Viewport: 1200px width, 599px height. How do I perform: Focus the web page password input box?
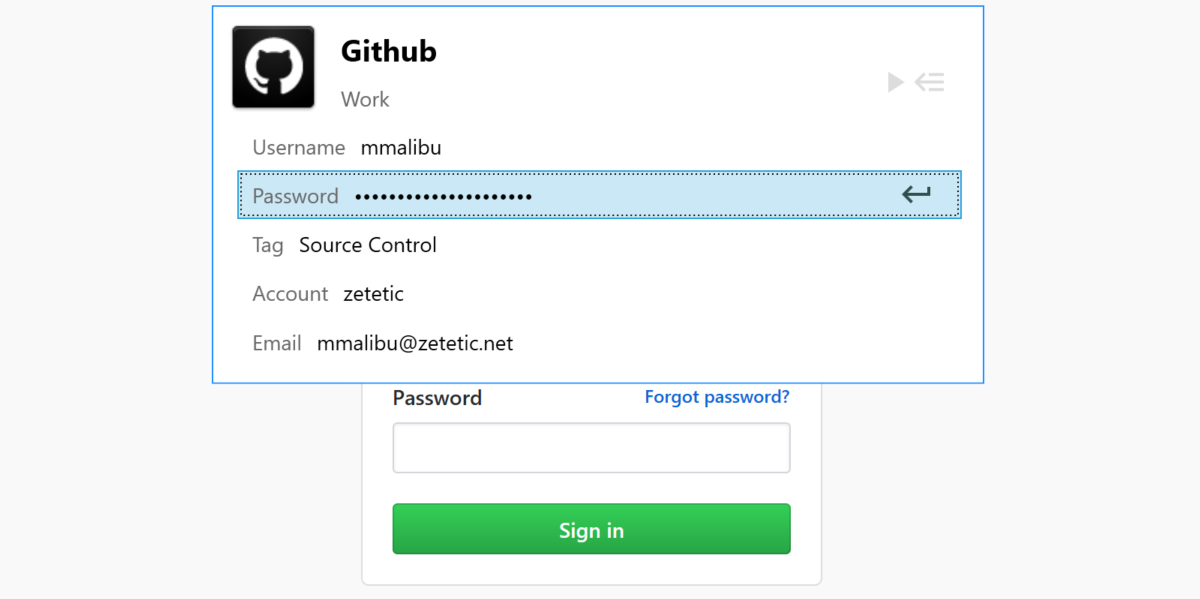coord(591,448)
